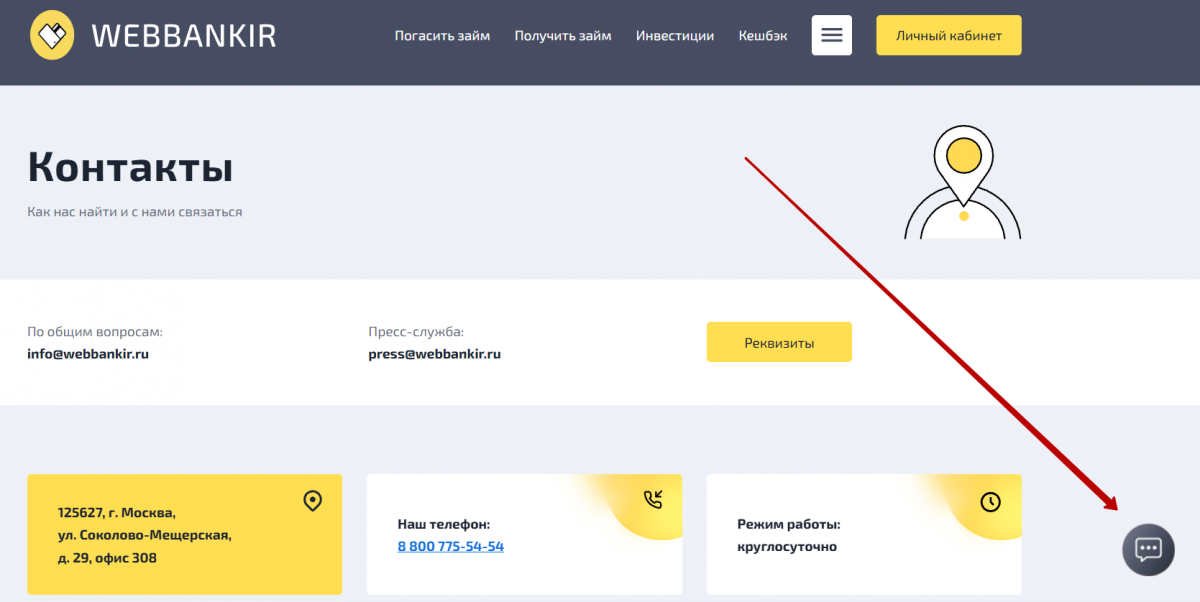Open the Погасить займ menu item
This screenshot has width=1200, height=602.
[x=442, y=36]
